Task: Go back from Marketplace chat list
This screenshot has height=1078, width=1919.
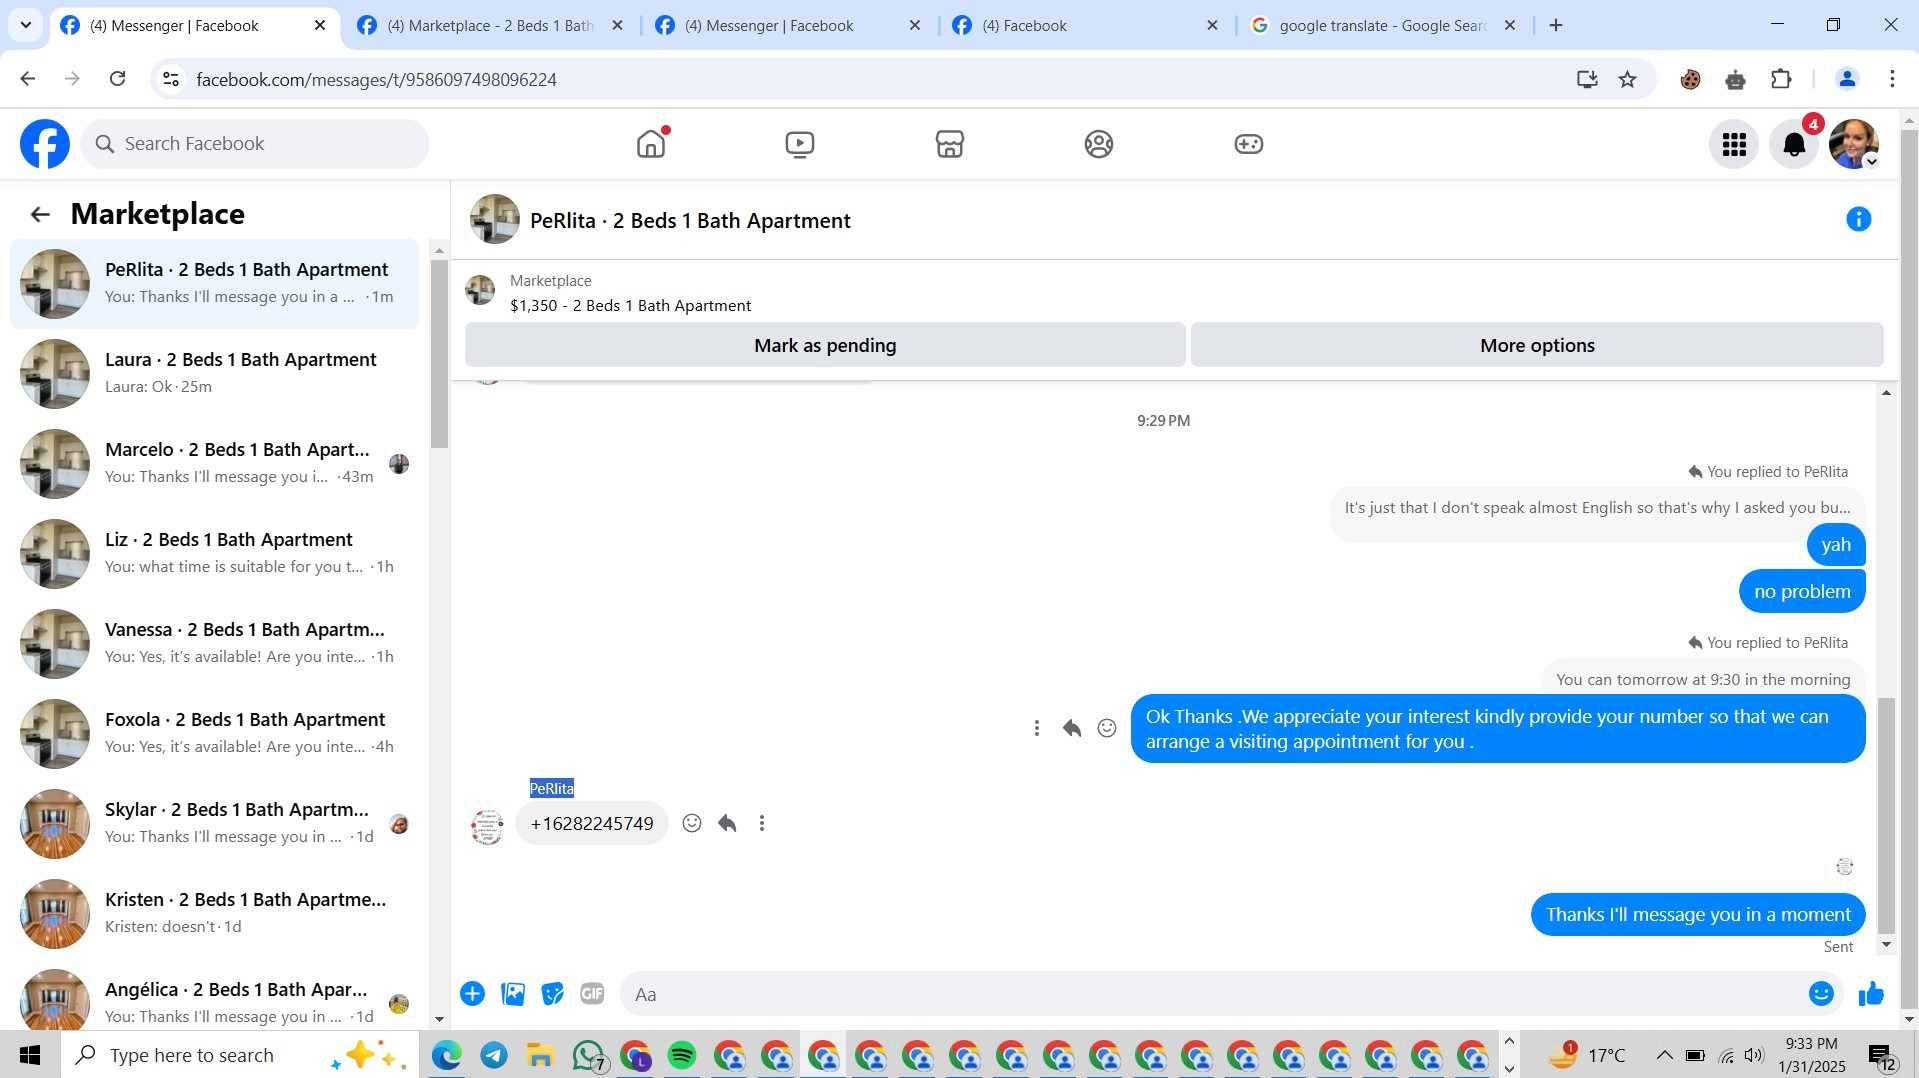Action: pyautogui.click(x=40, y=214)
